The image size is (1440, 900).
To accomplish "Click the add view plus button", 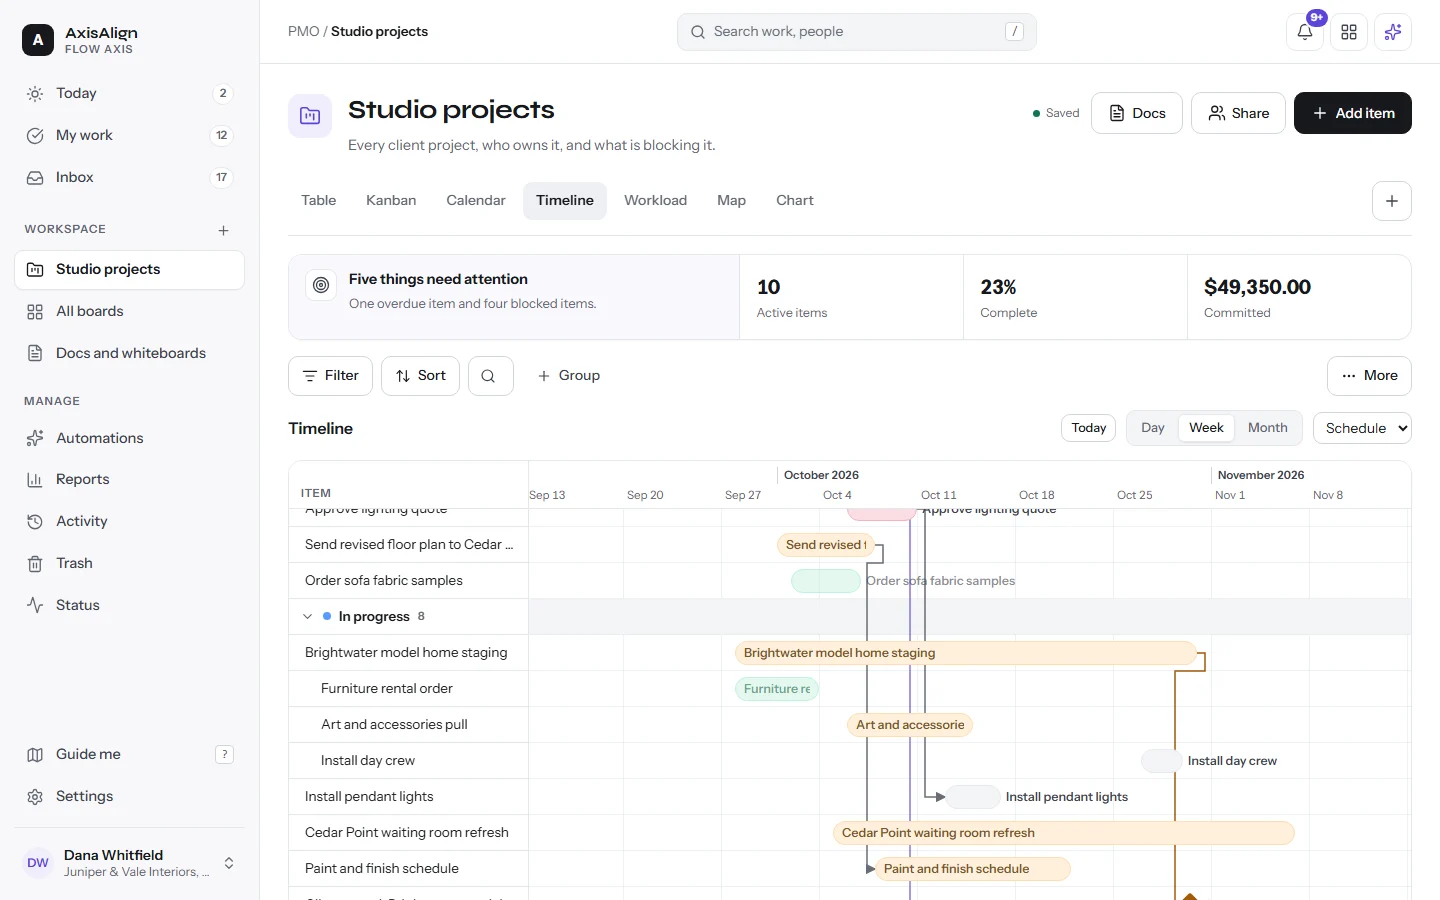I will pos(1392,201).
